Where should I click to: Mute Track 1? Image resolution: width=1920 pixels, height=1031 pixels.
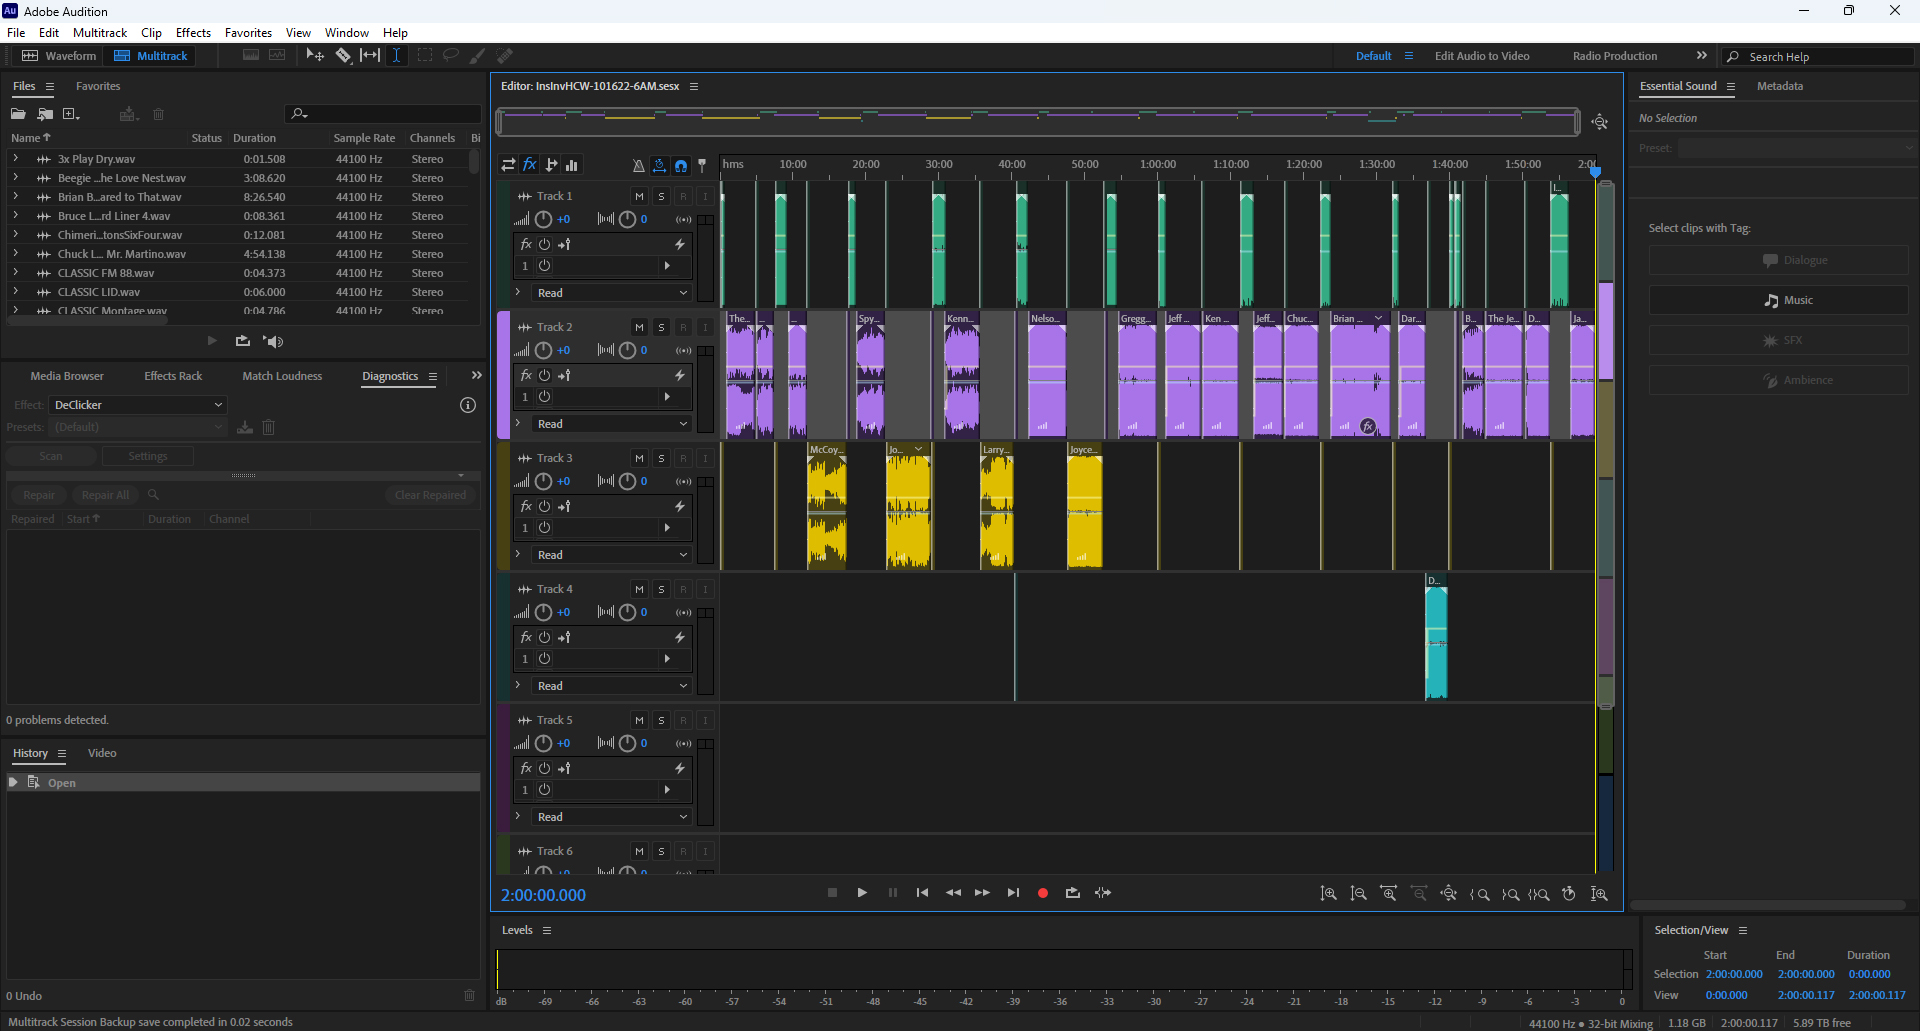[x=639, y=196]
